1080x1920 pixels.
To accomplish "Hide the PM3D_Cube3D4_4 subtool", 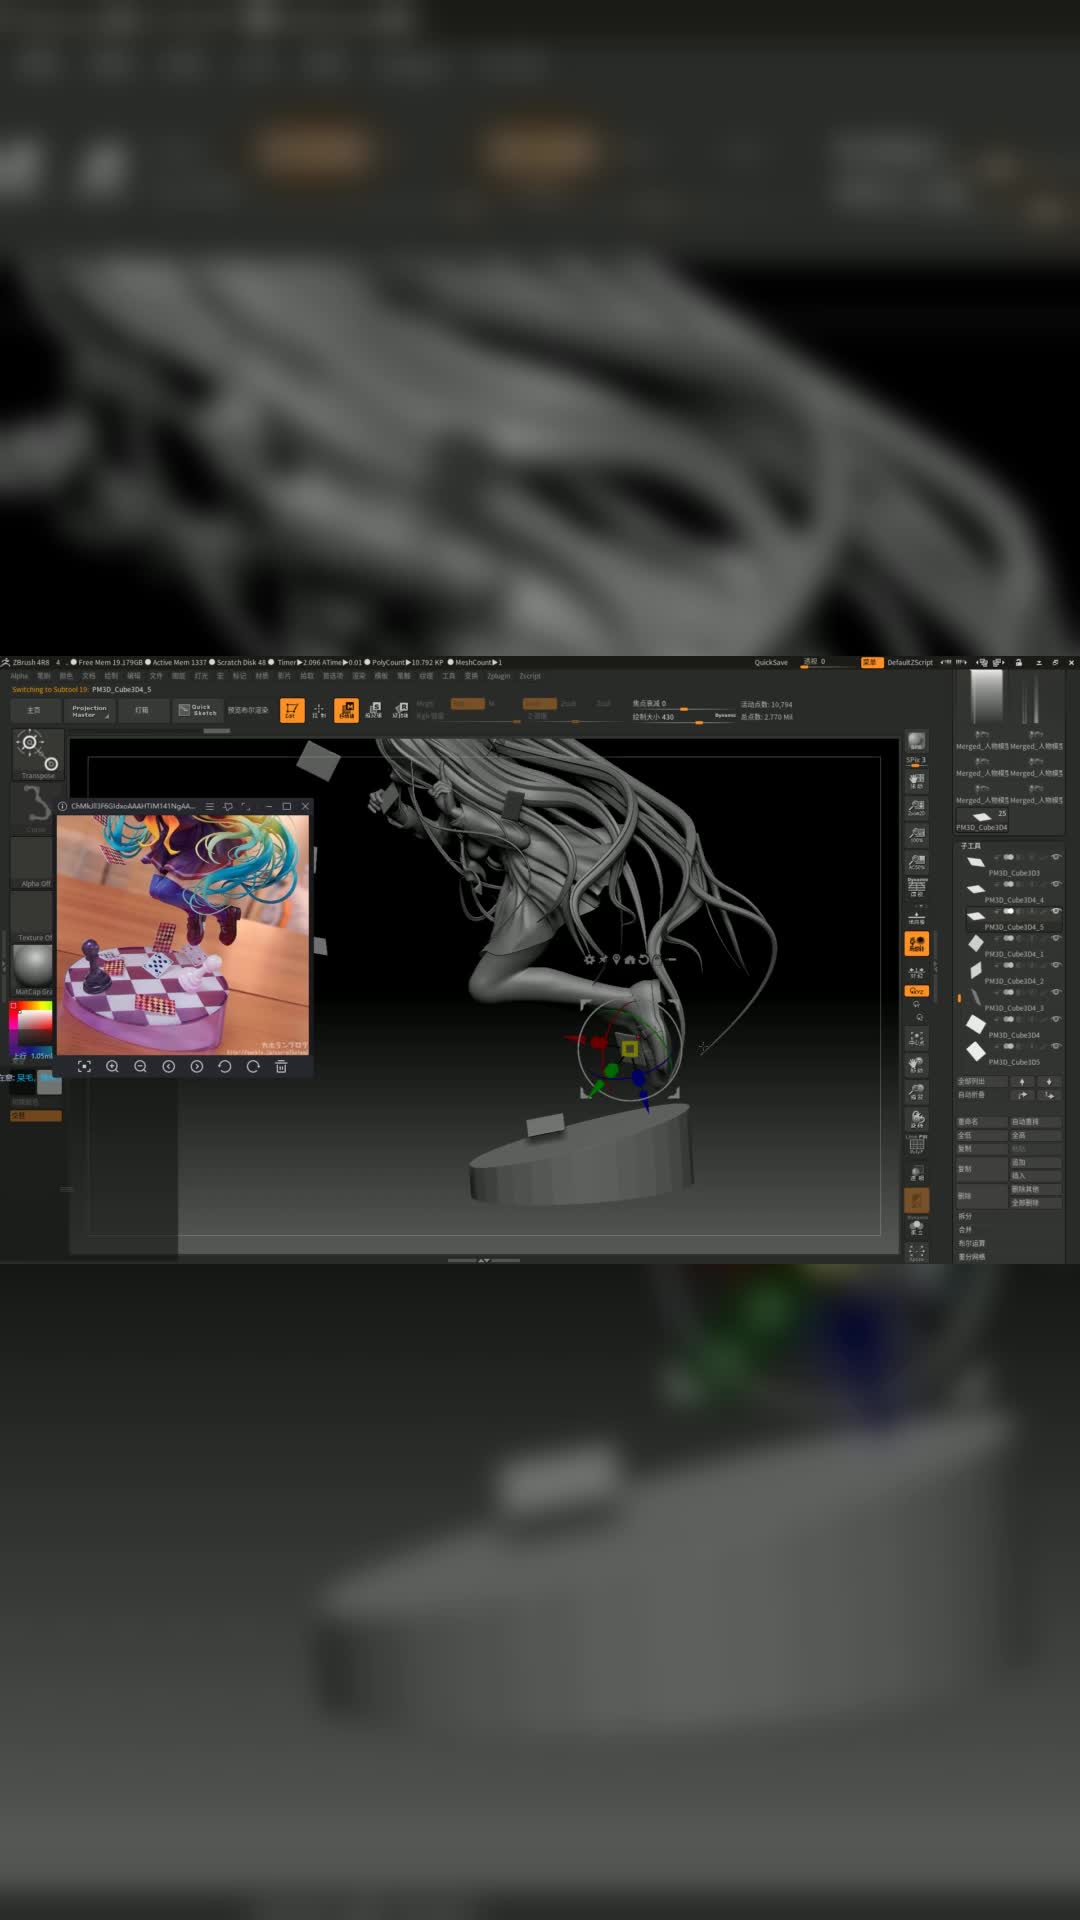I will (1056, 885).
